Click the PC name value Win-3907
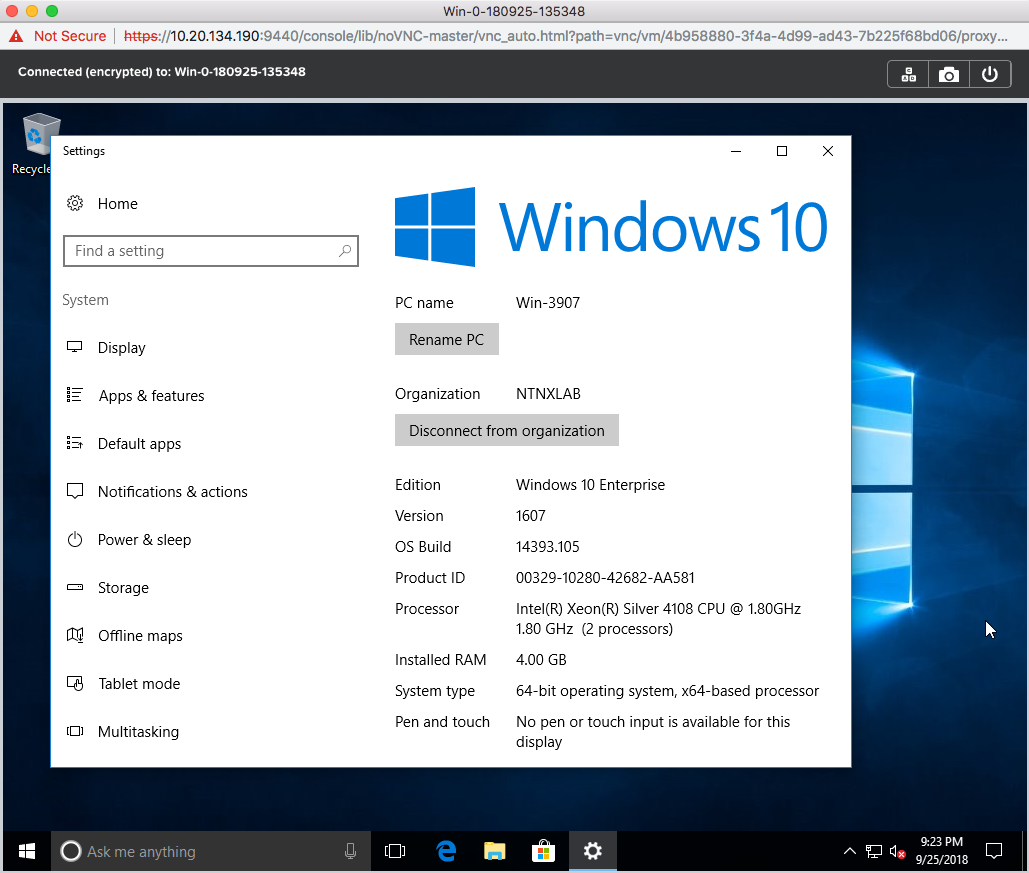This screenshot has height=873, width=1029. point(548,303)
